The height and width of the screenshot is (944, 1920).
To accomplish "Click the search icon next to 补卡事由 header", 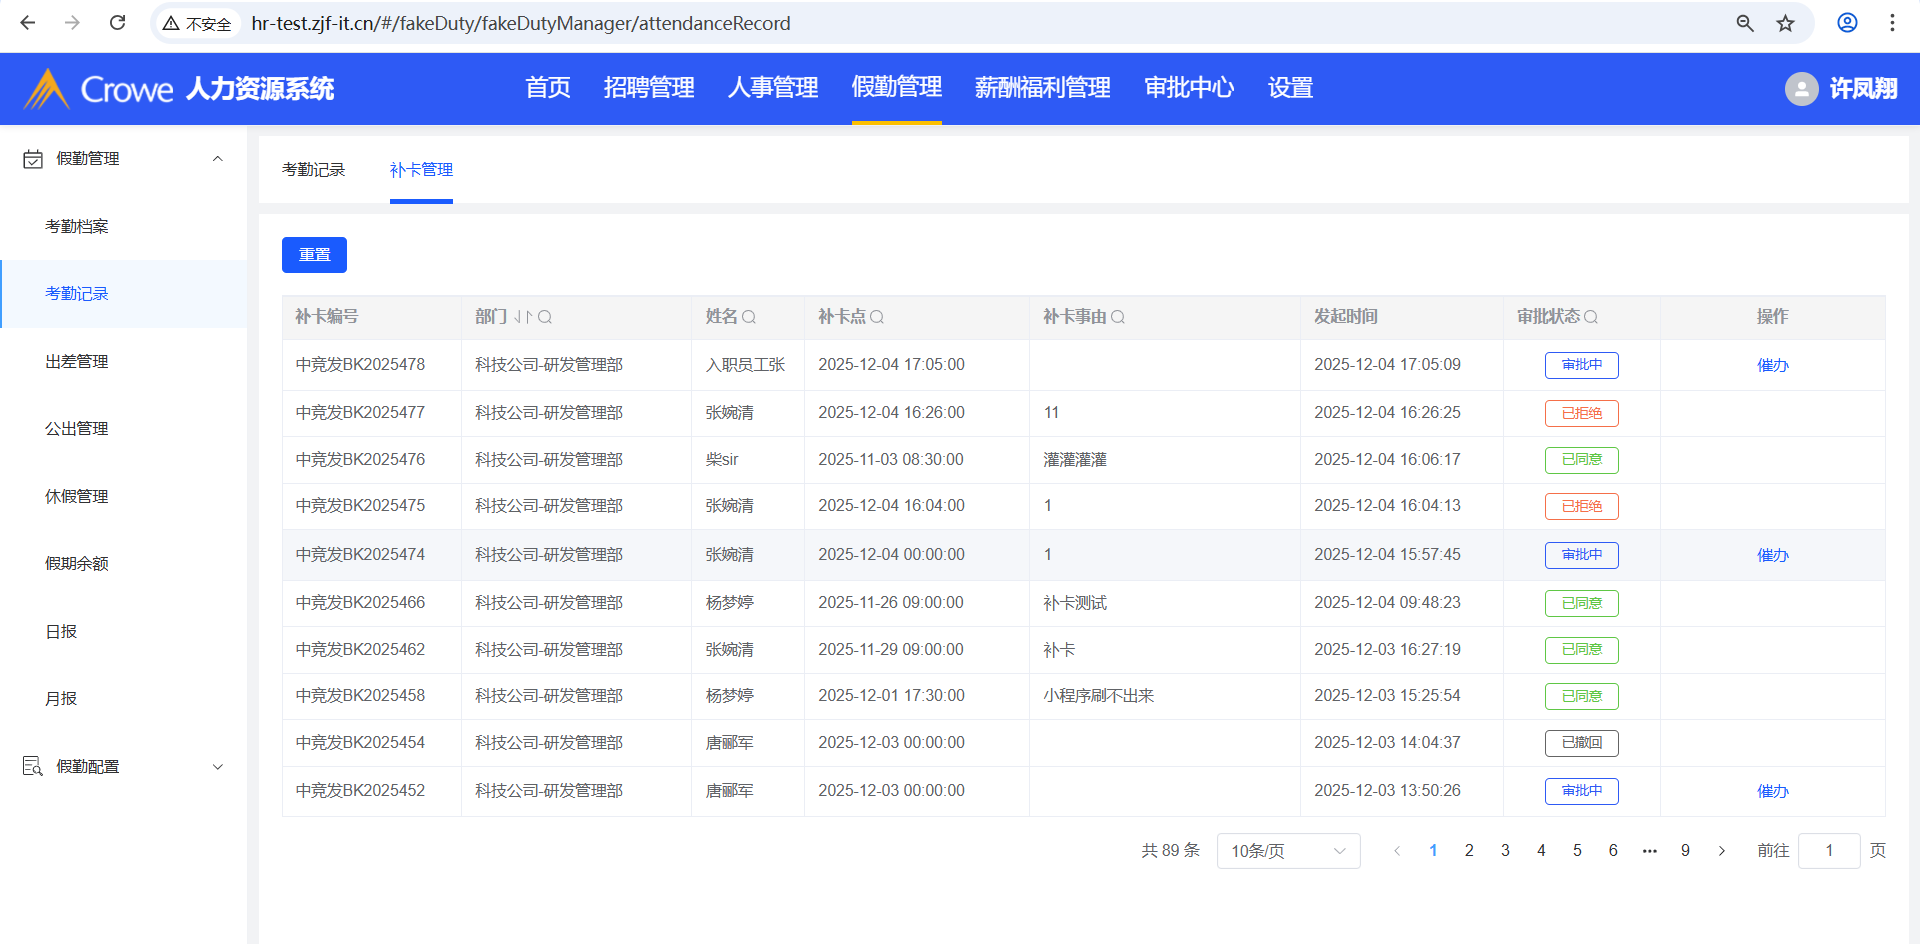I will (x=1118, y=317).
